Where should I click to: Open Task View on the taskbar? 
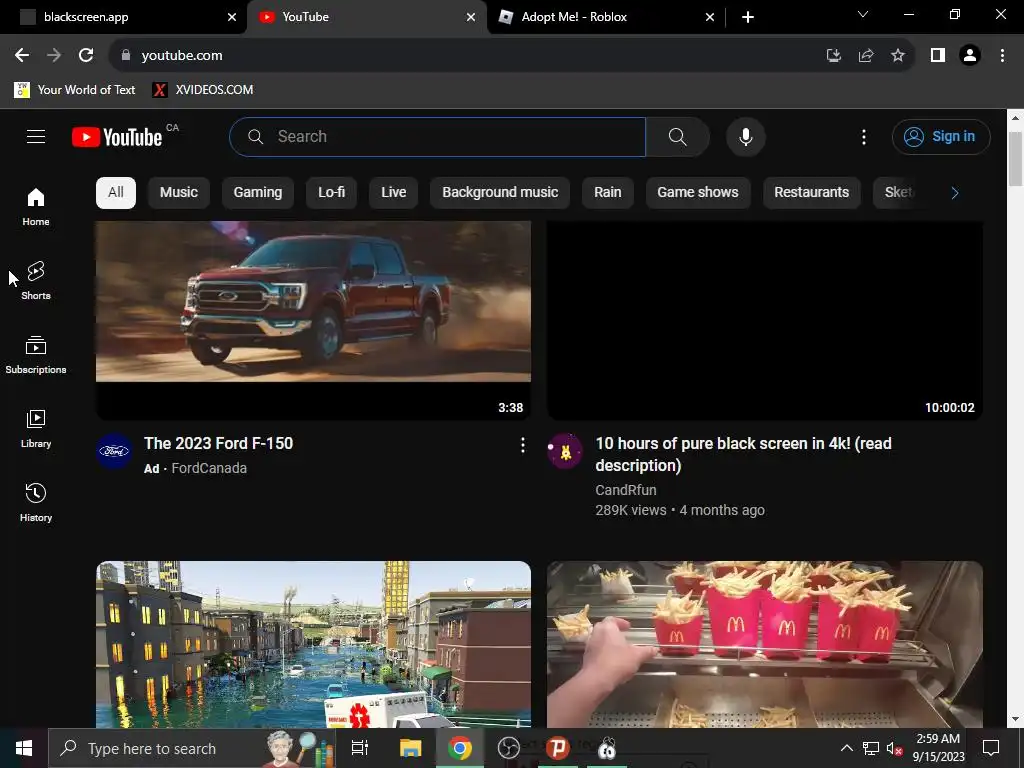[360, 748]
